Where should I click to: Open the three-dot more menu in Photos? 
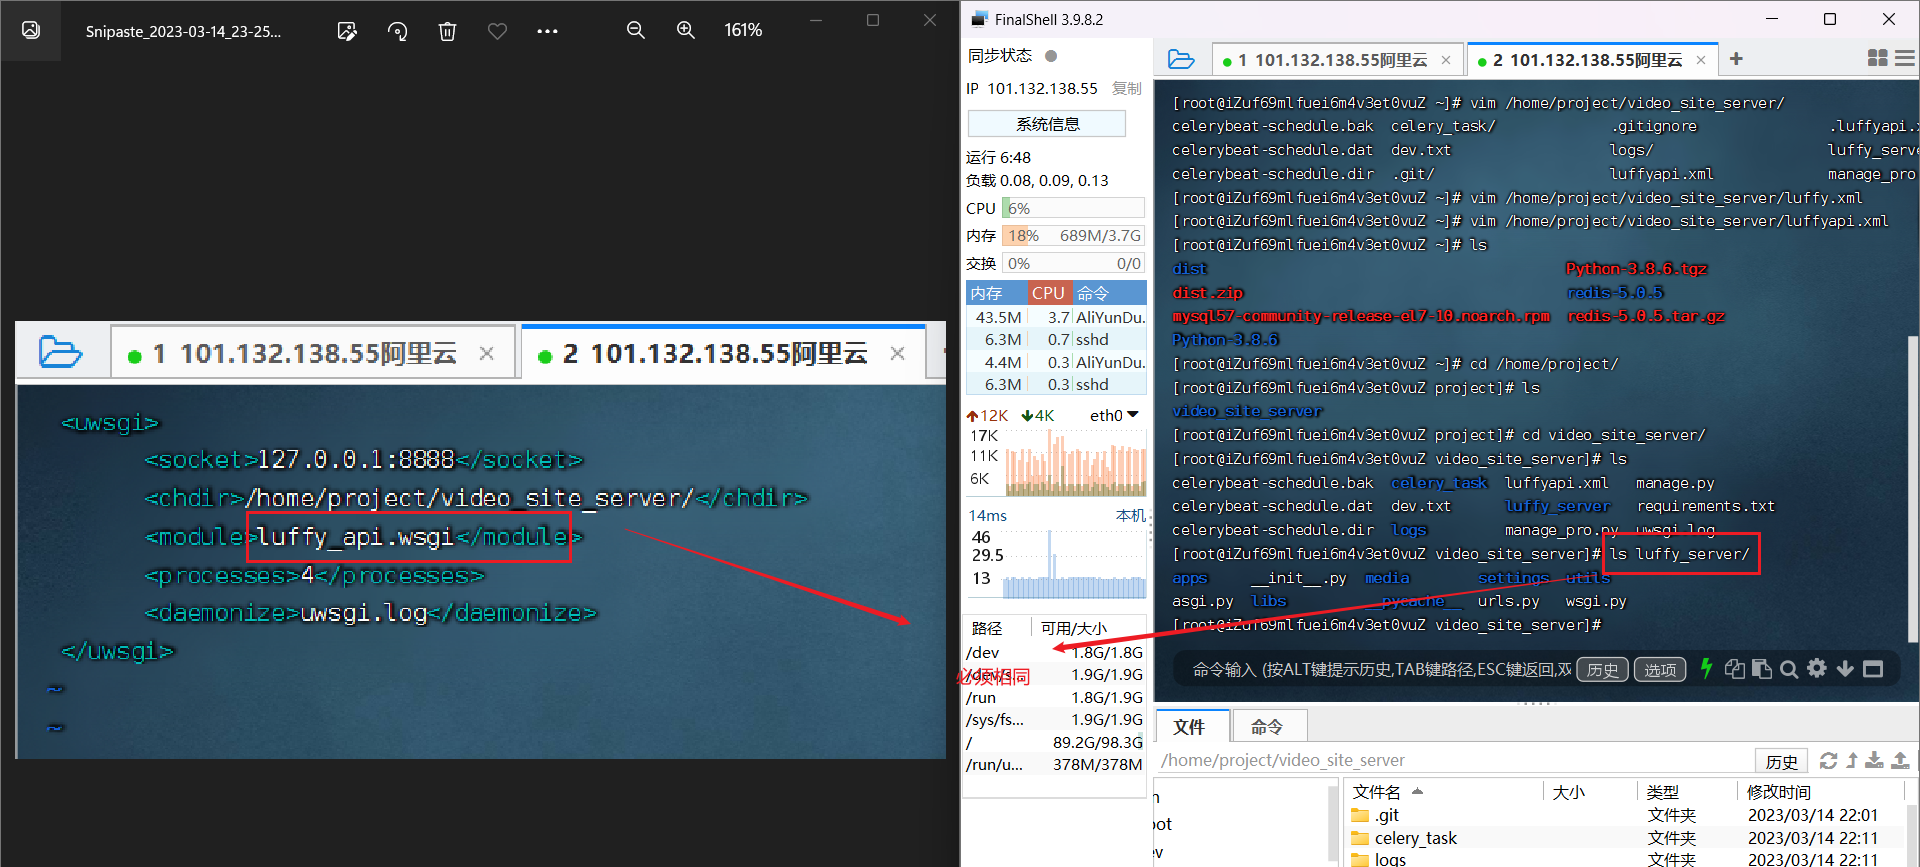pyautogui.click(x=547, y=31)
